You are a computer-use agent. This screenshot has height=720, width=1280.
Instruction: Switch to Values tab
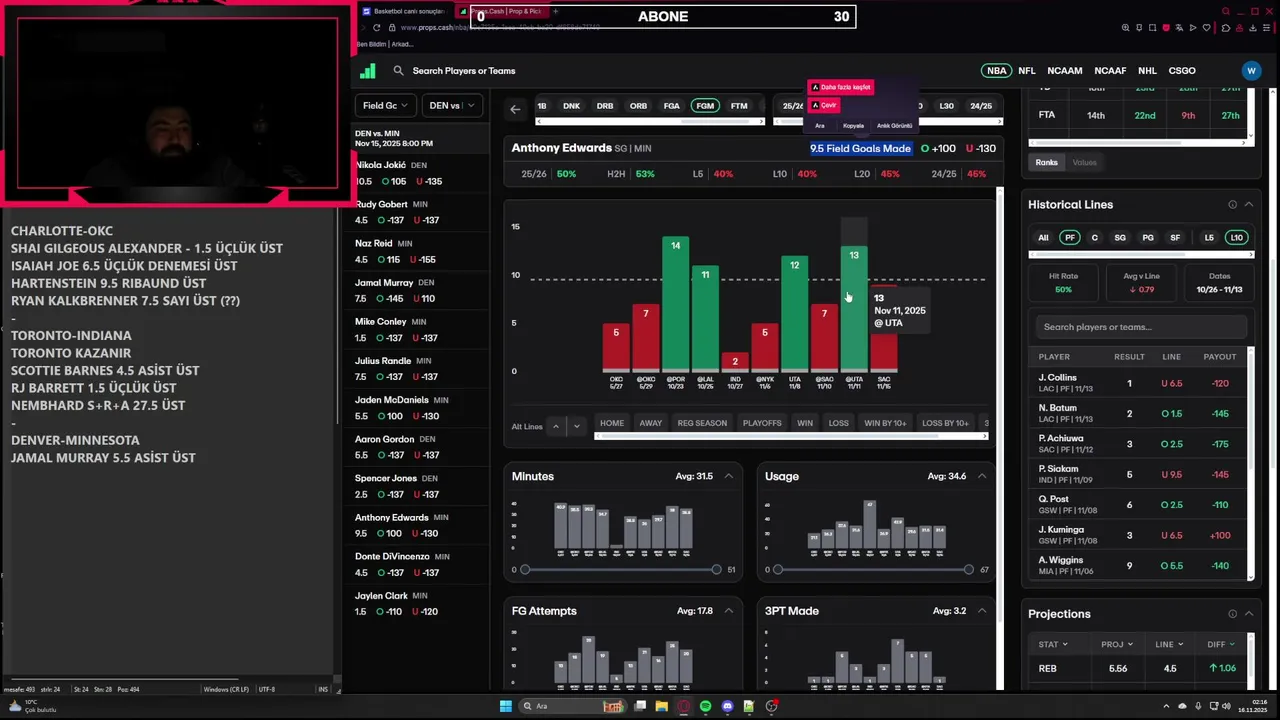(1084, 162)
